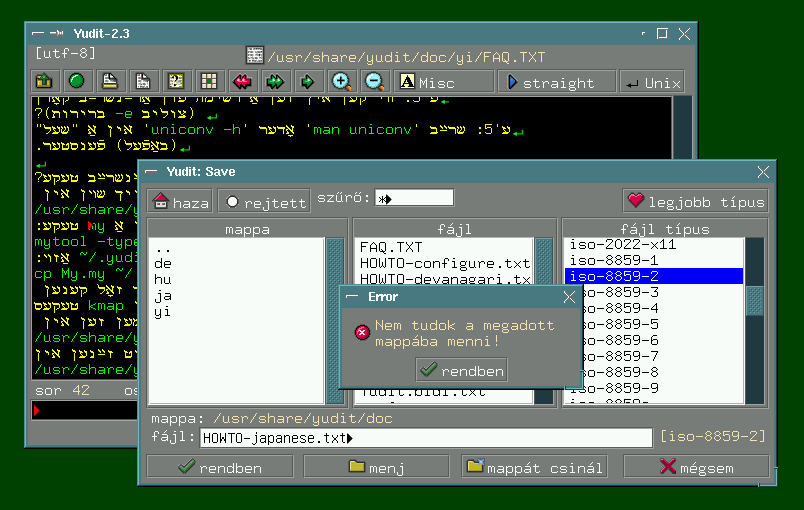Click the green circle toolbar icon
This screenshot has height=510, width=804.
pos(77,82)
